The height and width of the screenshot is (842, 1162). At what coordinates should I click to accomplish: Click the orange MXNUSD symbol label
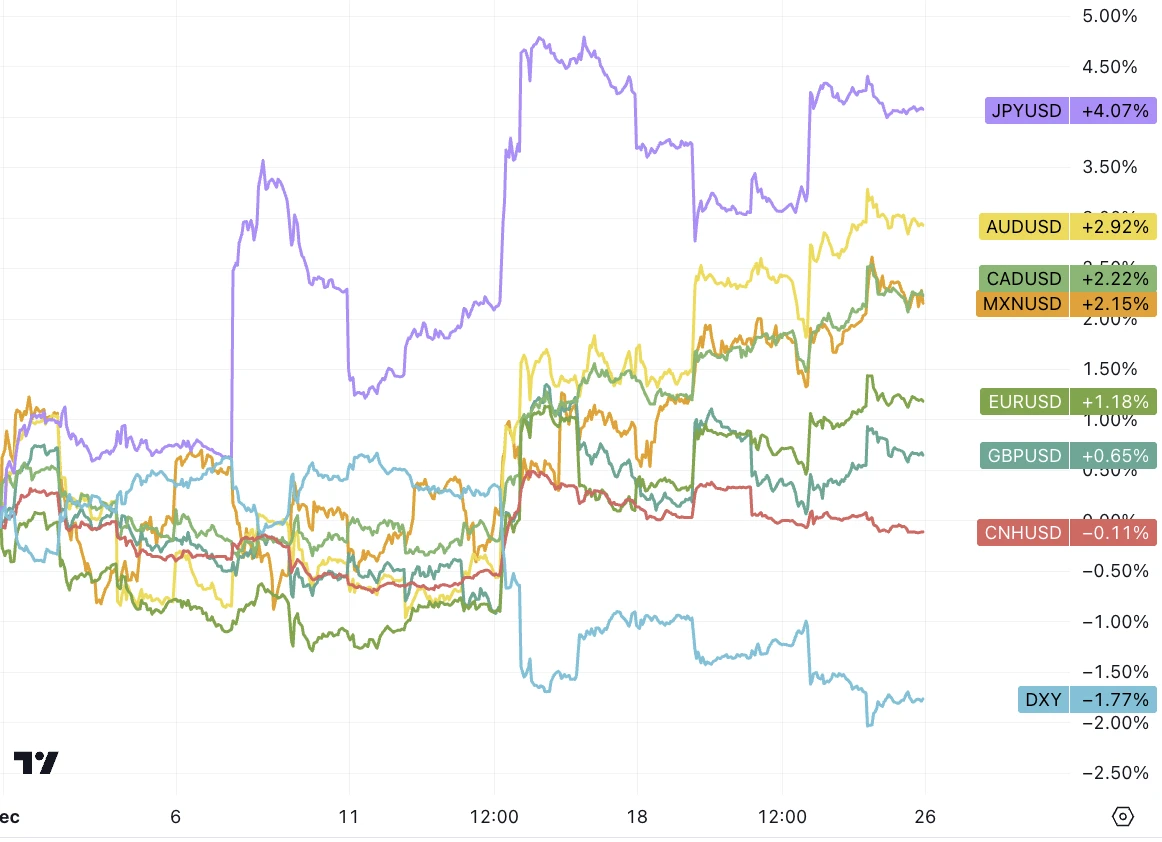click(x=1022, y=303)
